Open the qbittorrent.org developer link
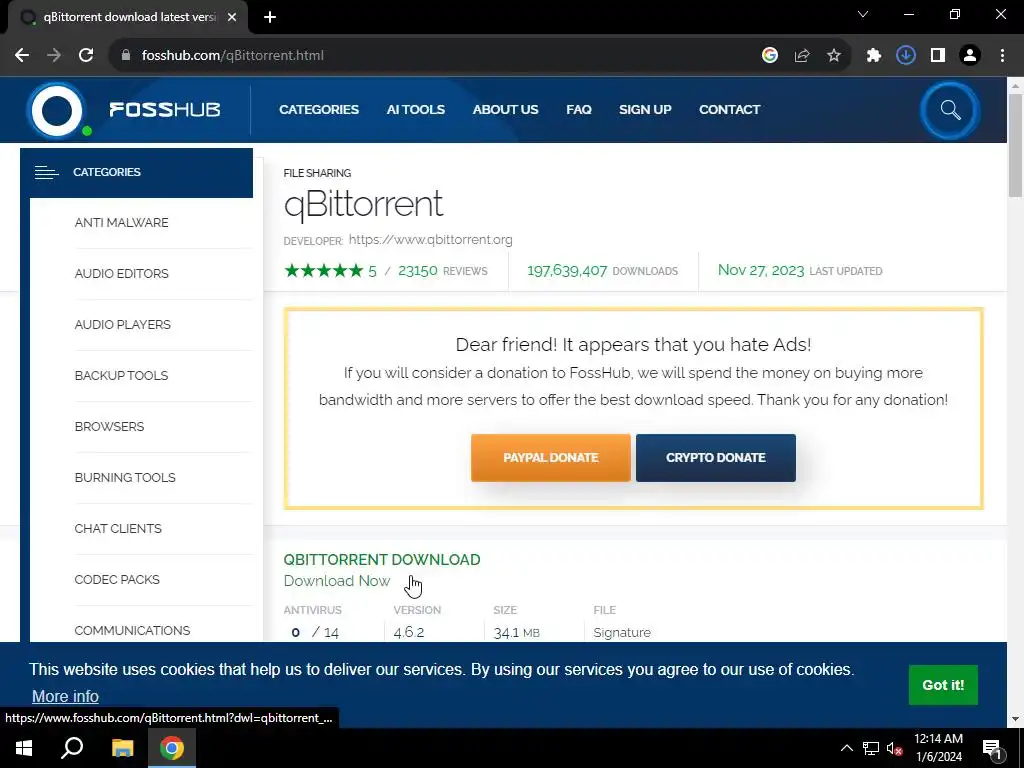1024x768 pixels. tap(430, 240)
